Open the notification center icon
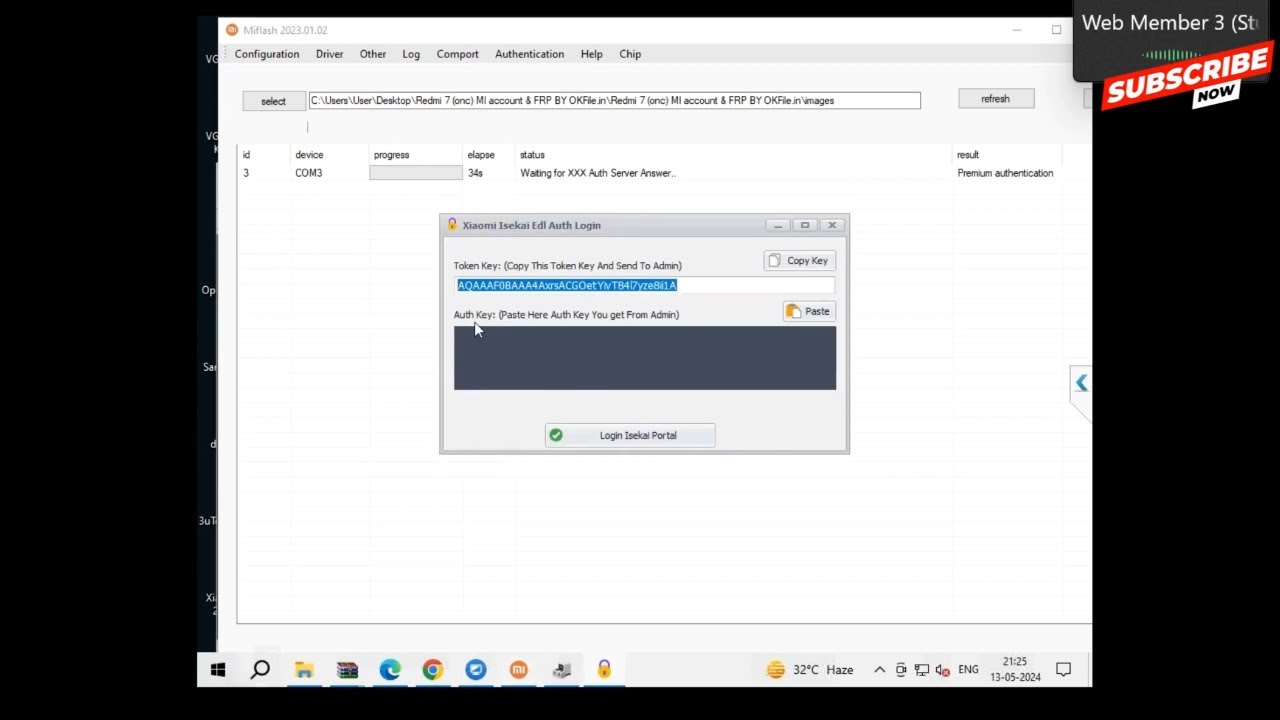The height and width of the screenshot is (720, 1280). (1064, 670)
